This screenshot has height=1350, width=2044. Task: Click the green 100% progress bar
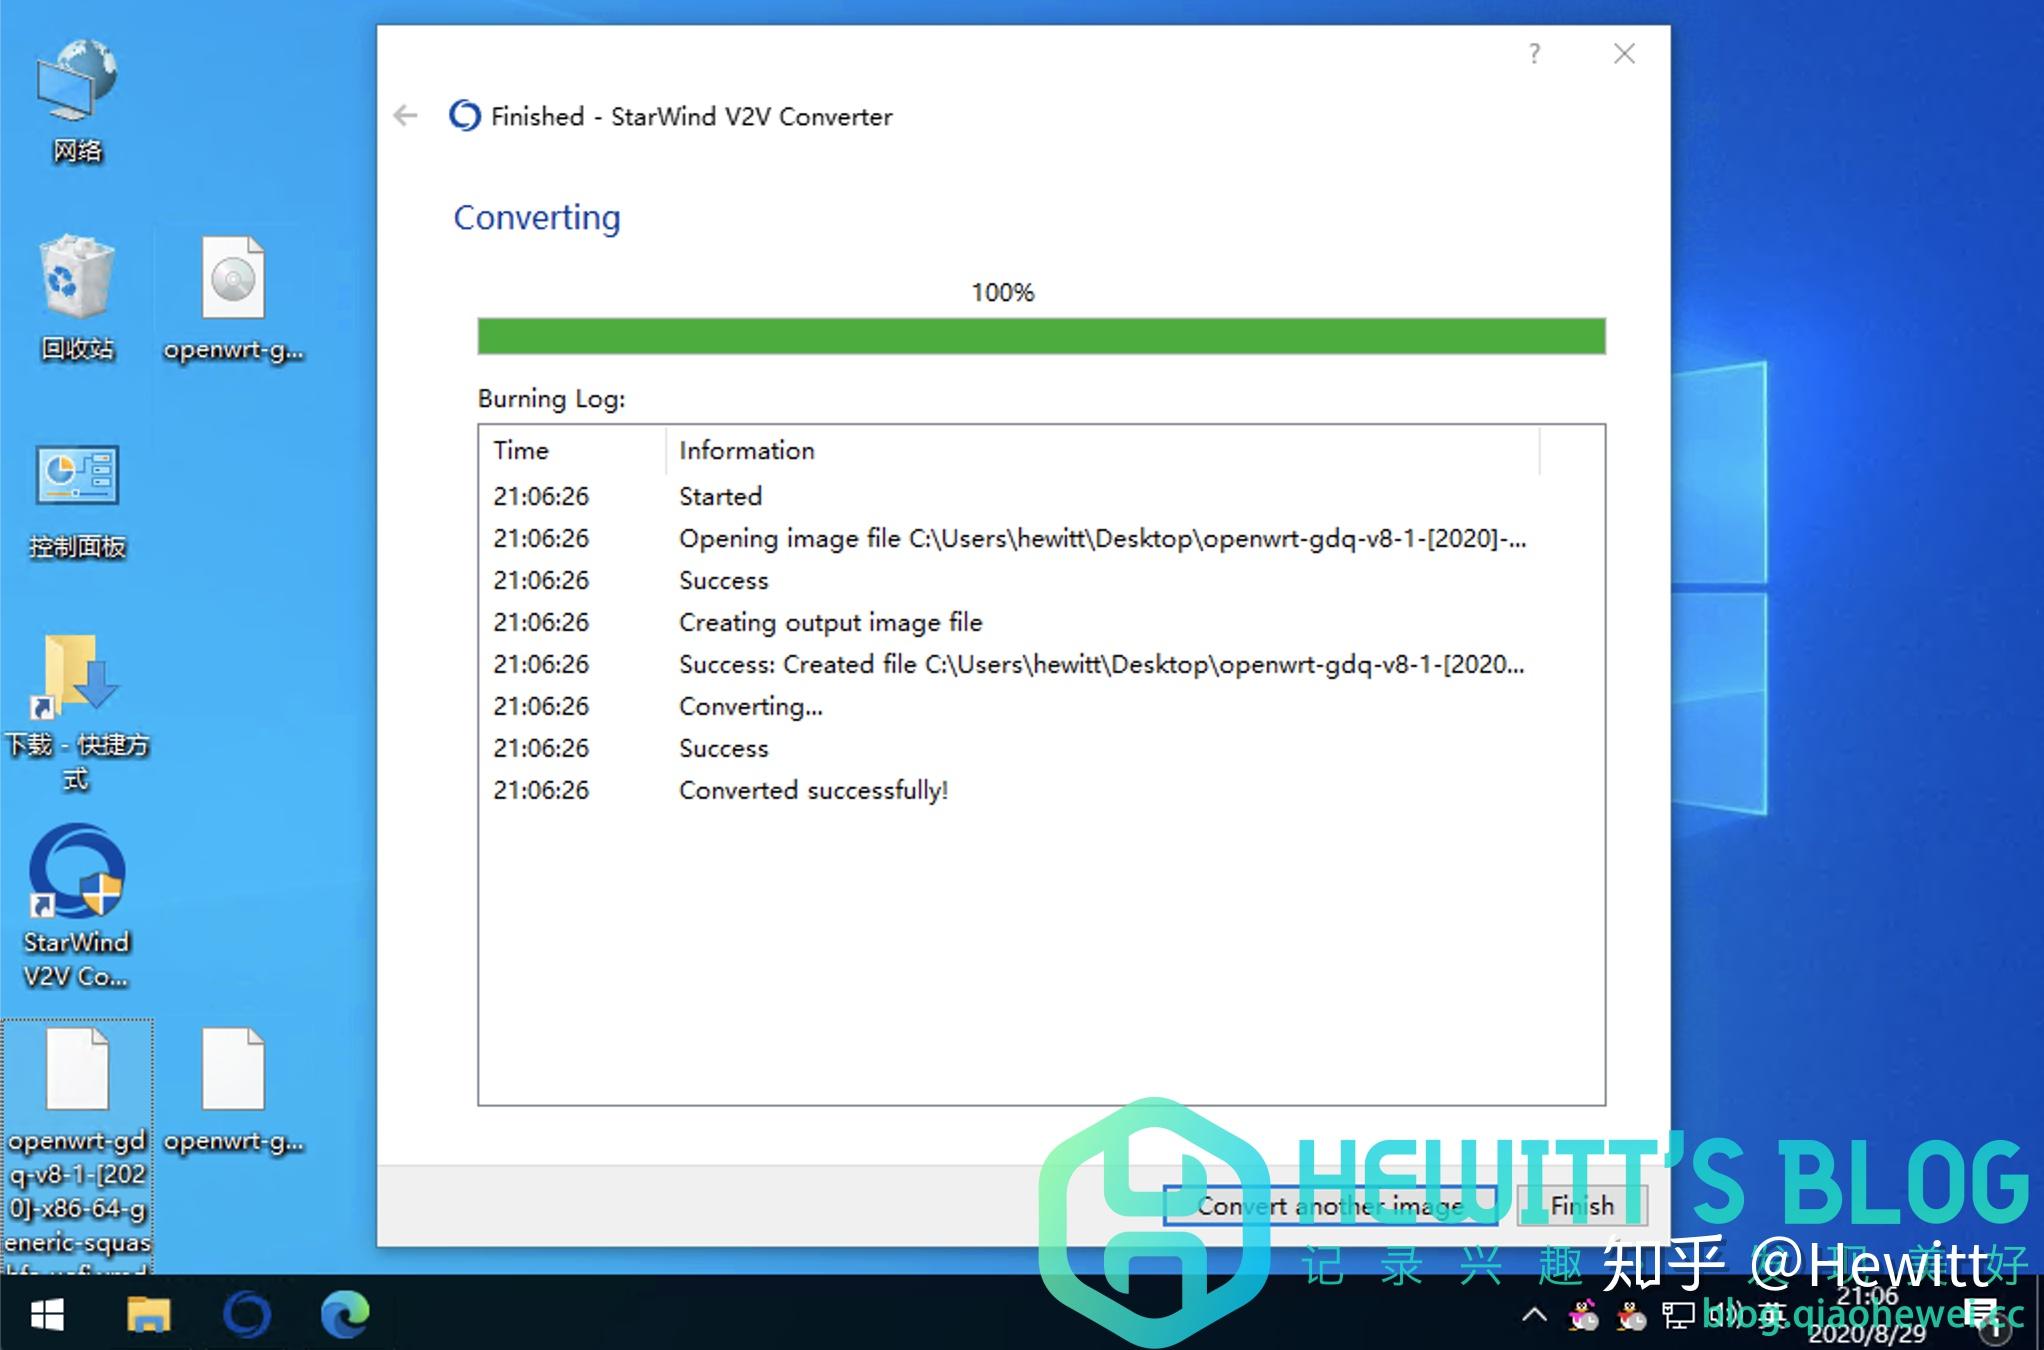coord(1040,337)
